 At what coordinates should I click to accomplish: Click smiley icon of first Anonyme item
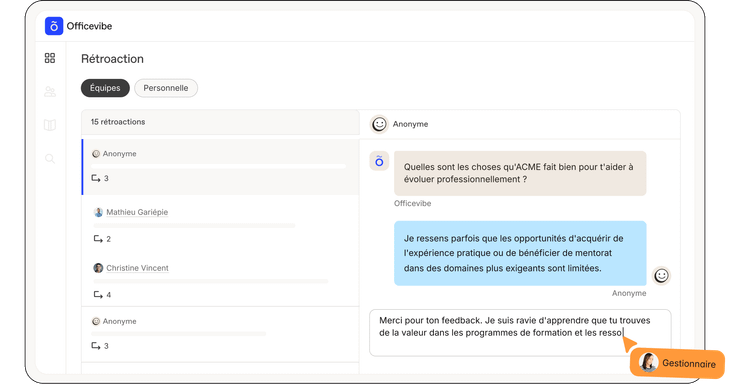96,154
